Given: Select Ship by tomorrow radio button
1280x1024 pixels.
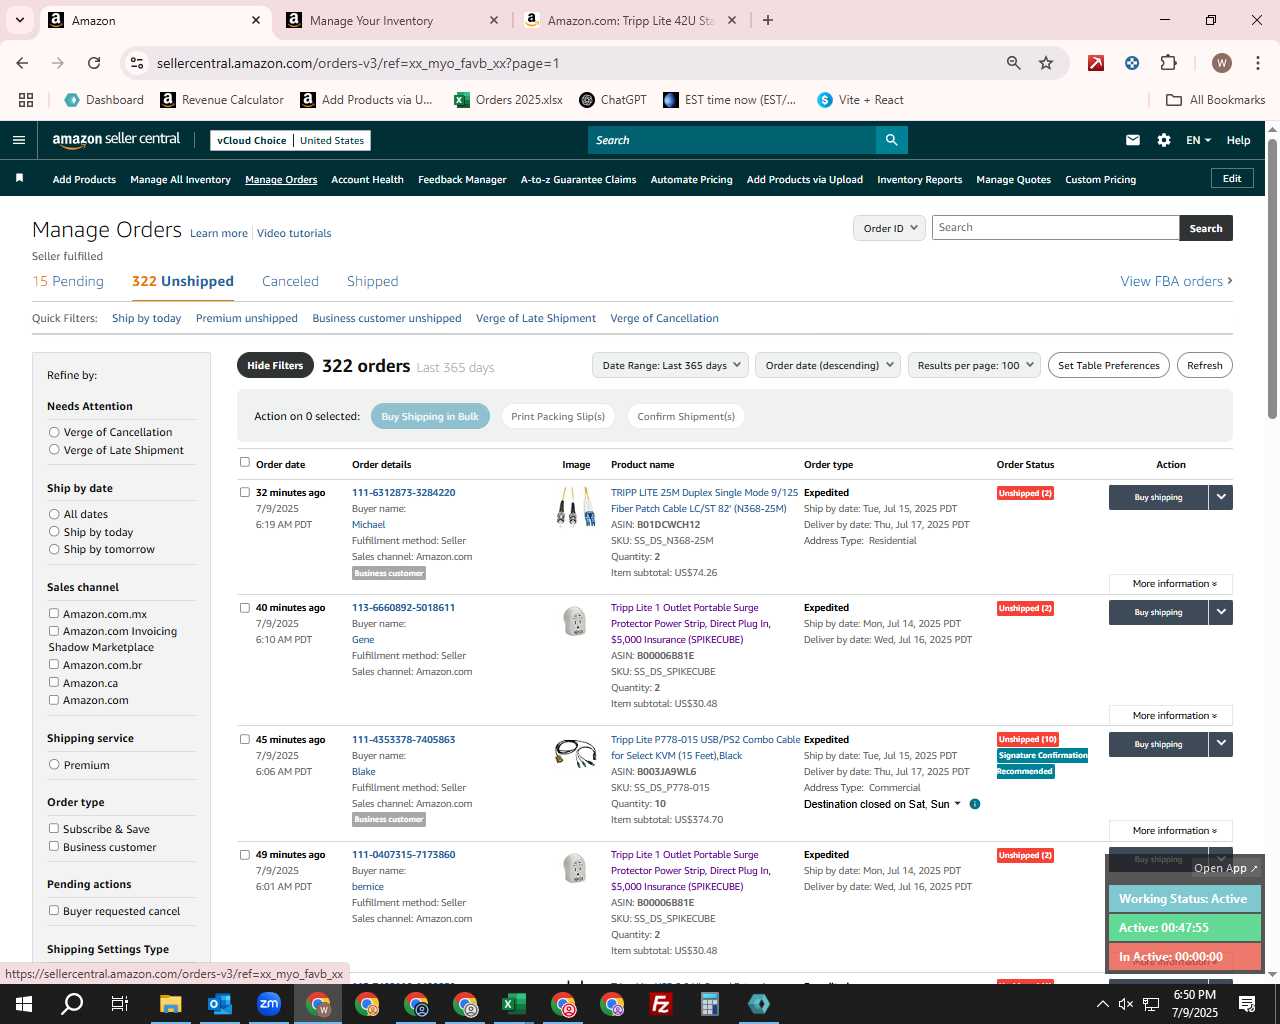Looking at the screenshot, I should point(54,549).
